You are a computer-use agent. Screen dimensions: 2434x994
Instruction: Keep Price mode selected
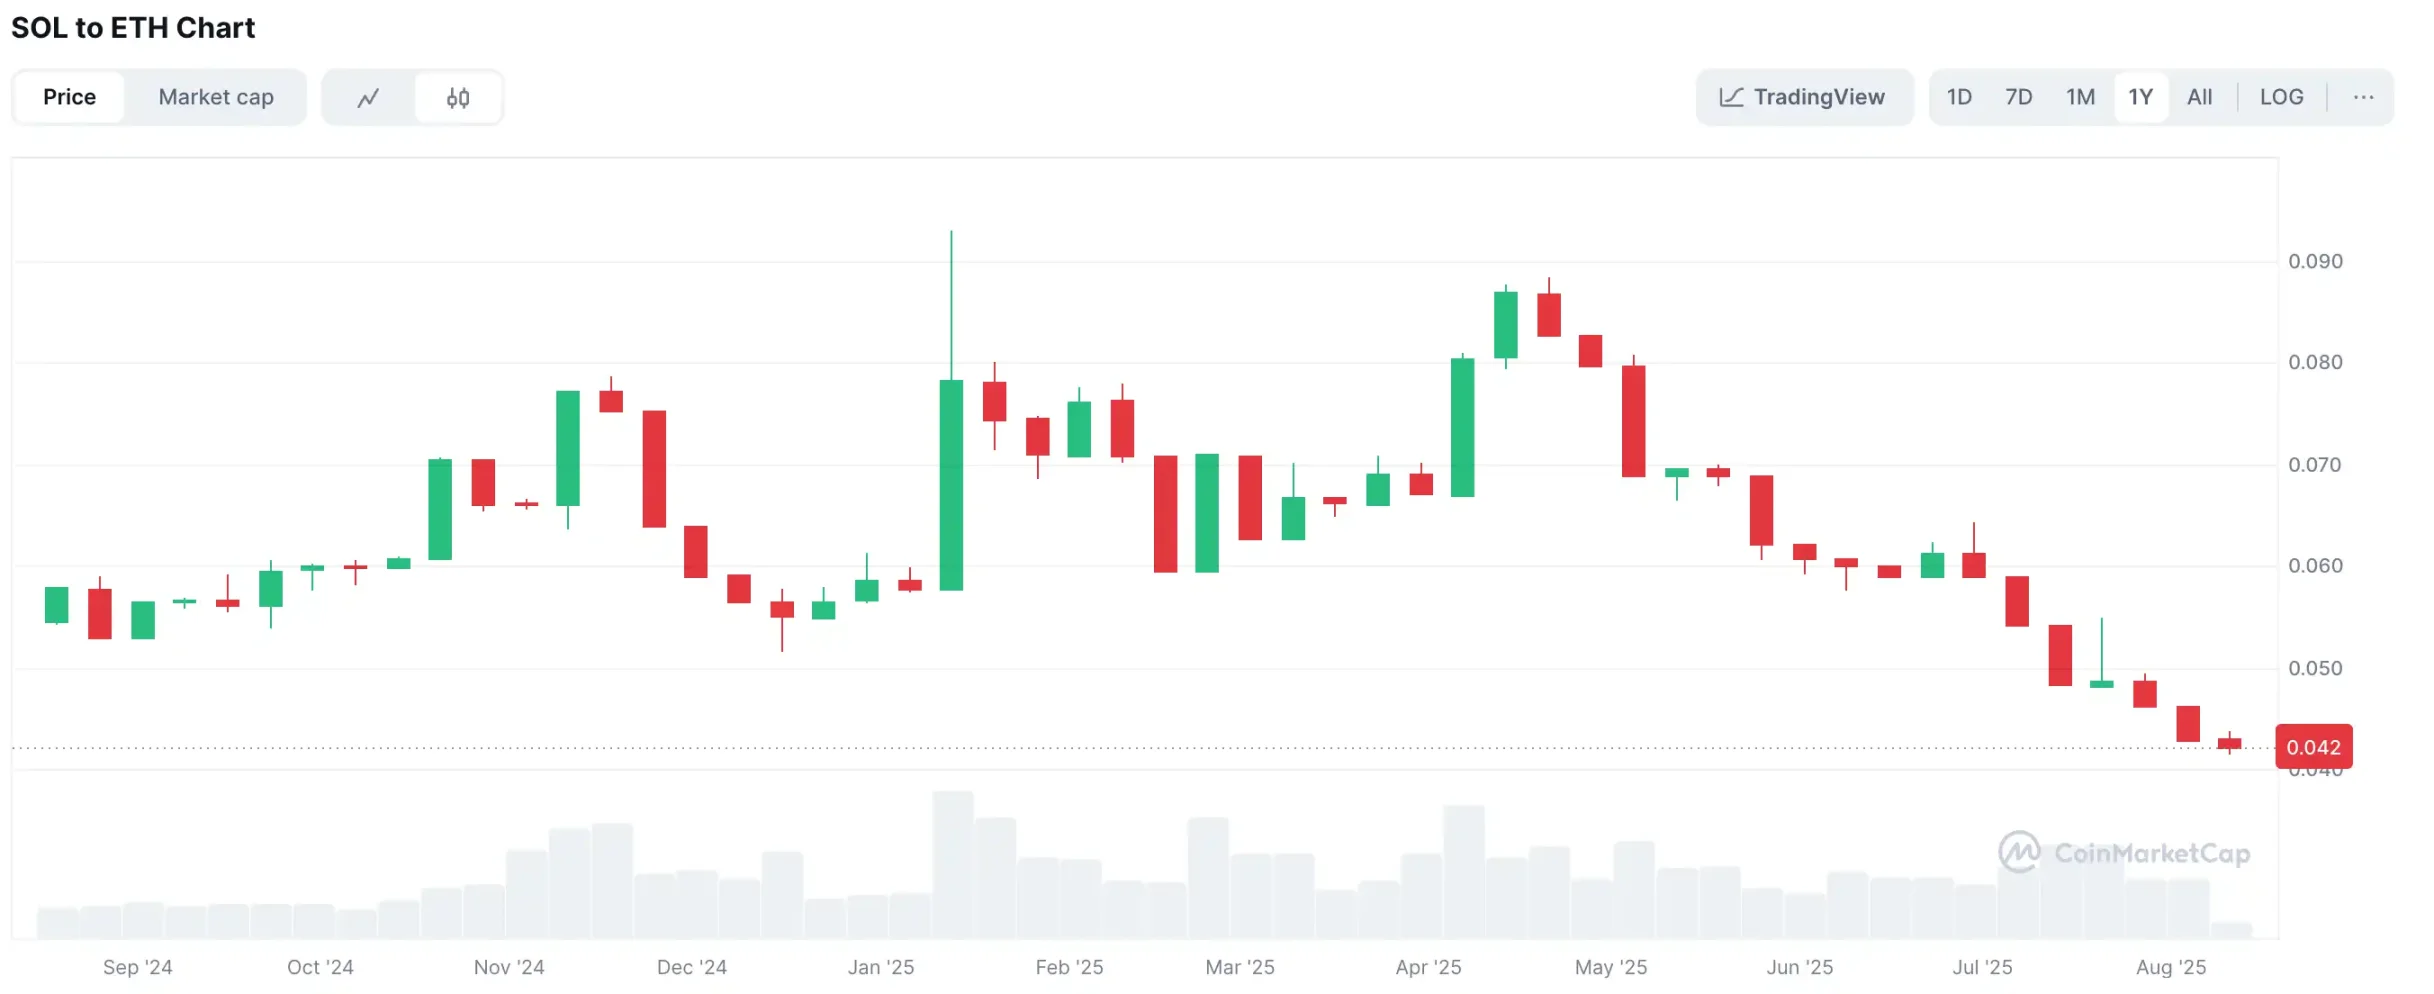(x=69, y=97)
